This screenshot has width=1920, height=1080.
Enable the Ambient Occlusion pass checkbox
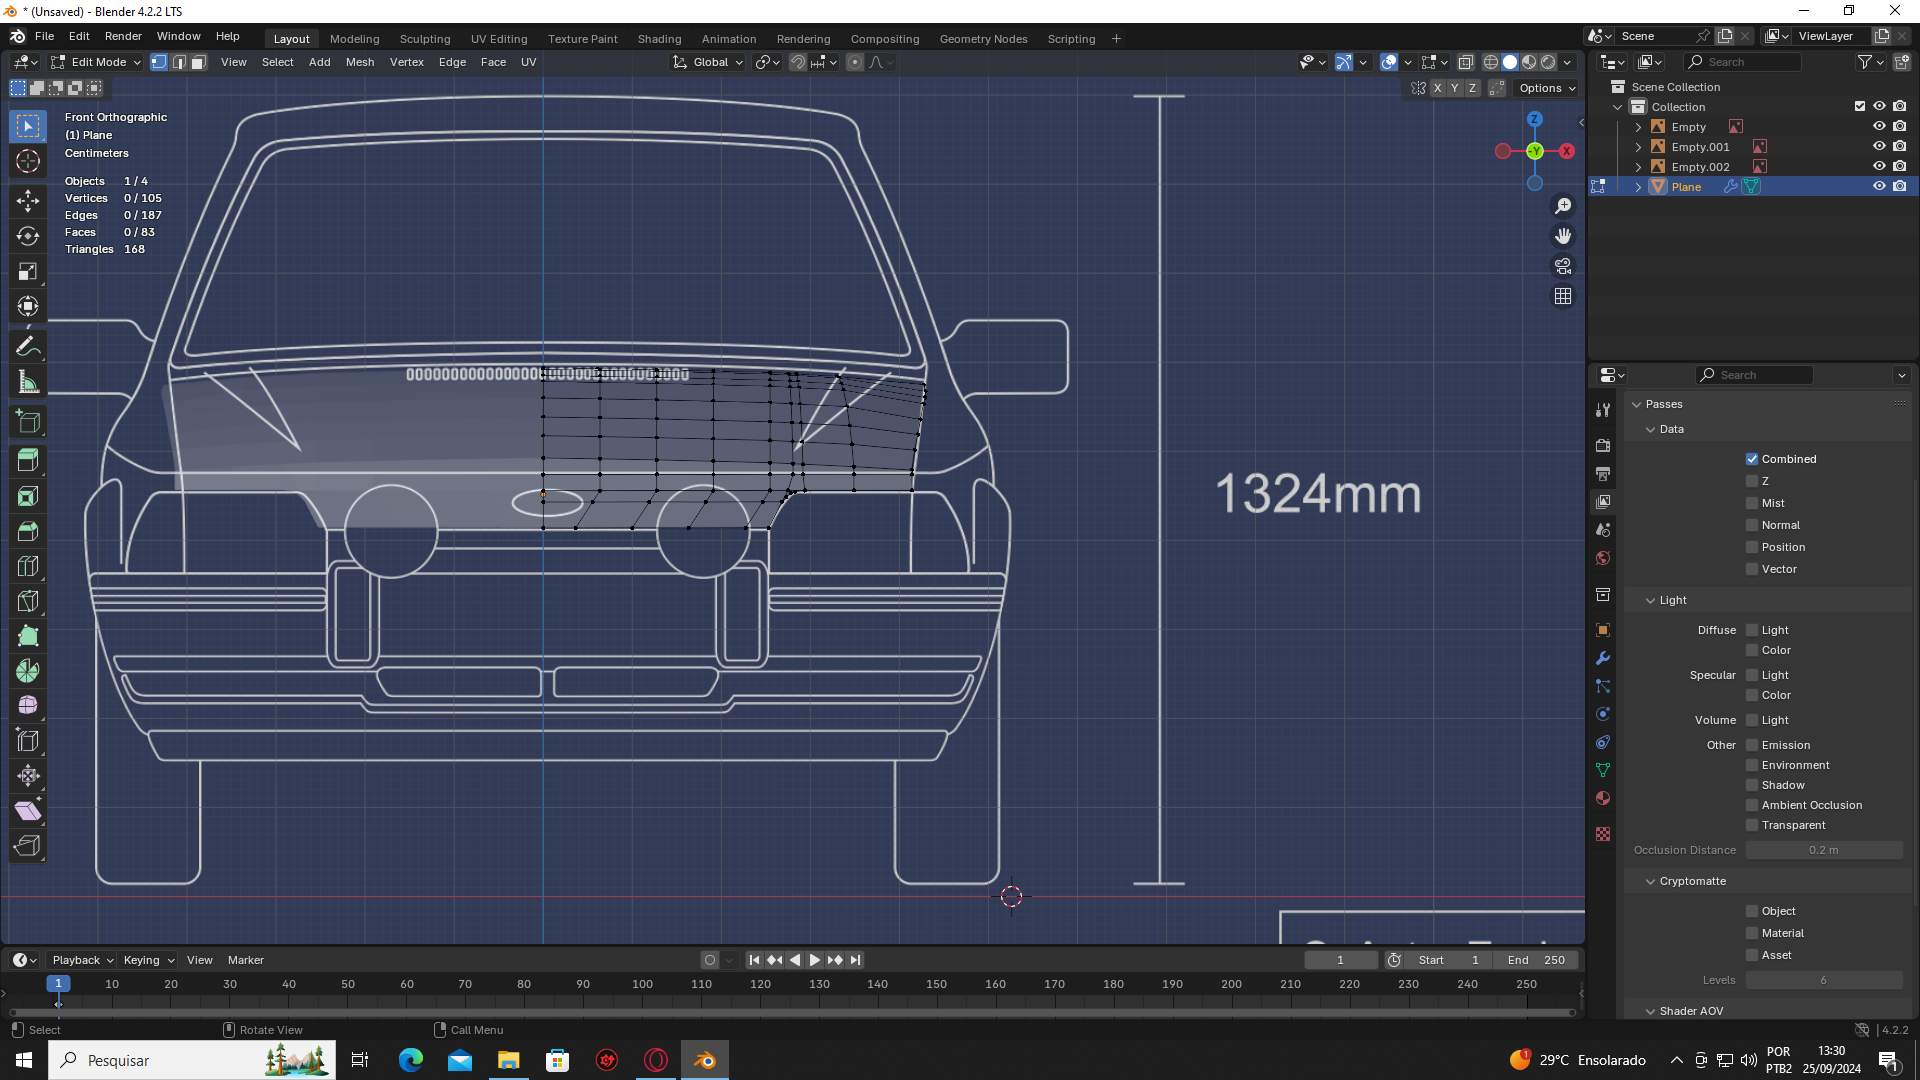(1752, 805)
